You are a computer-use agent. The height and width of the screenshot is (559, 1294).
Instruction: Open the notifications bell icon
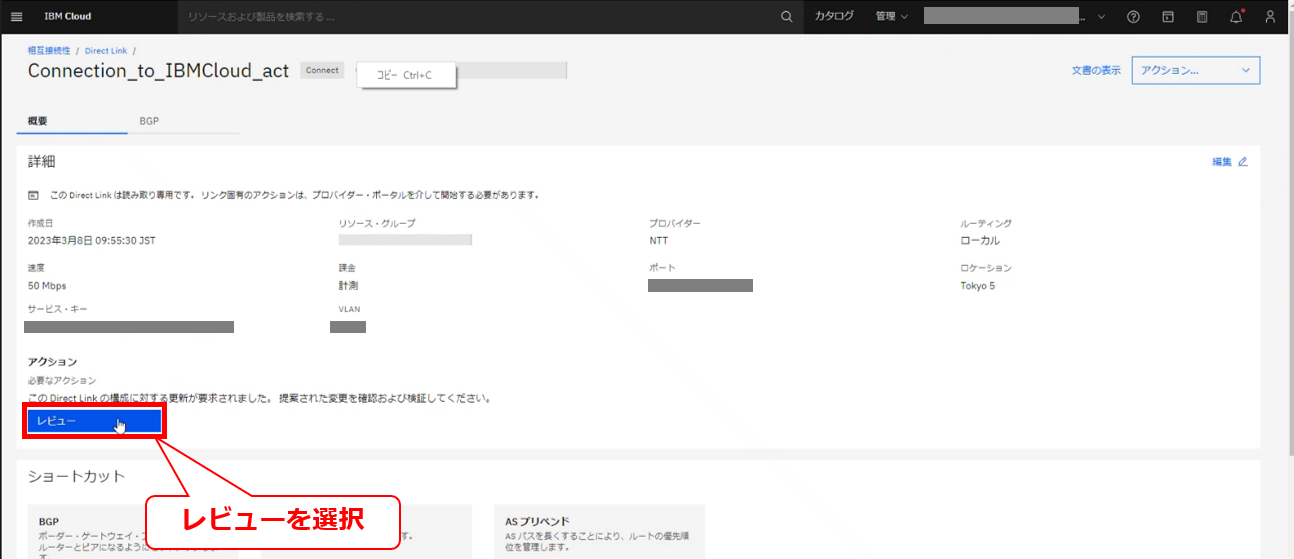click(1236, 16)
